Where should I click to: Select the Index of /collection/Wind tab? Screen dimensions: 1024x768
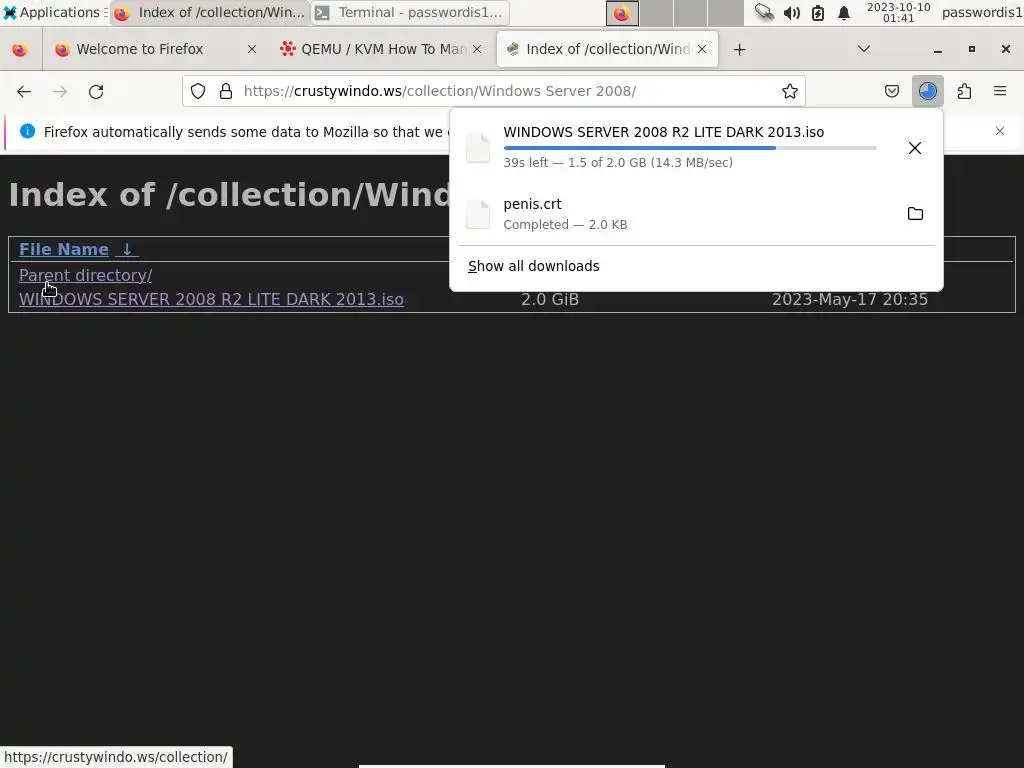(x=607, y=50)
